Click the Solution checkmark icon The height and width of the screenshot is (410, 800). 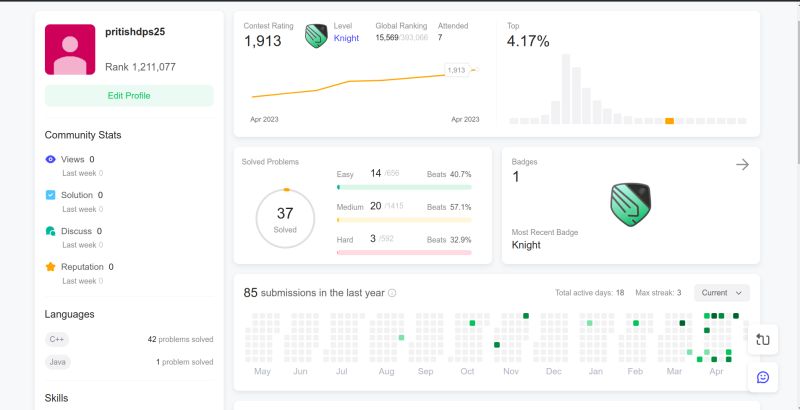[x=51, y=195]
